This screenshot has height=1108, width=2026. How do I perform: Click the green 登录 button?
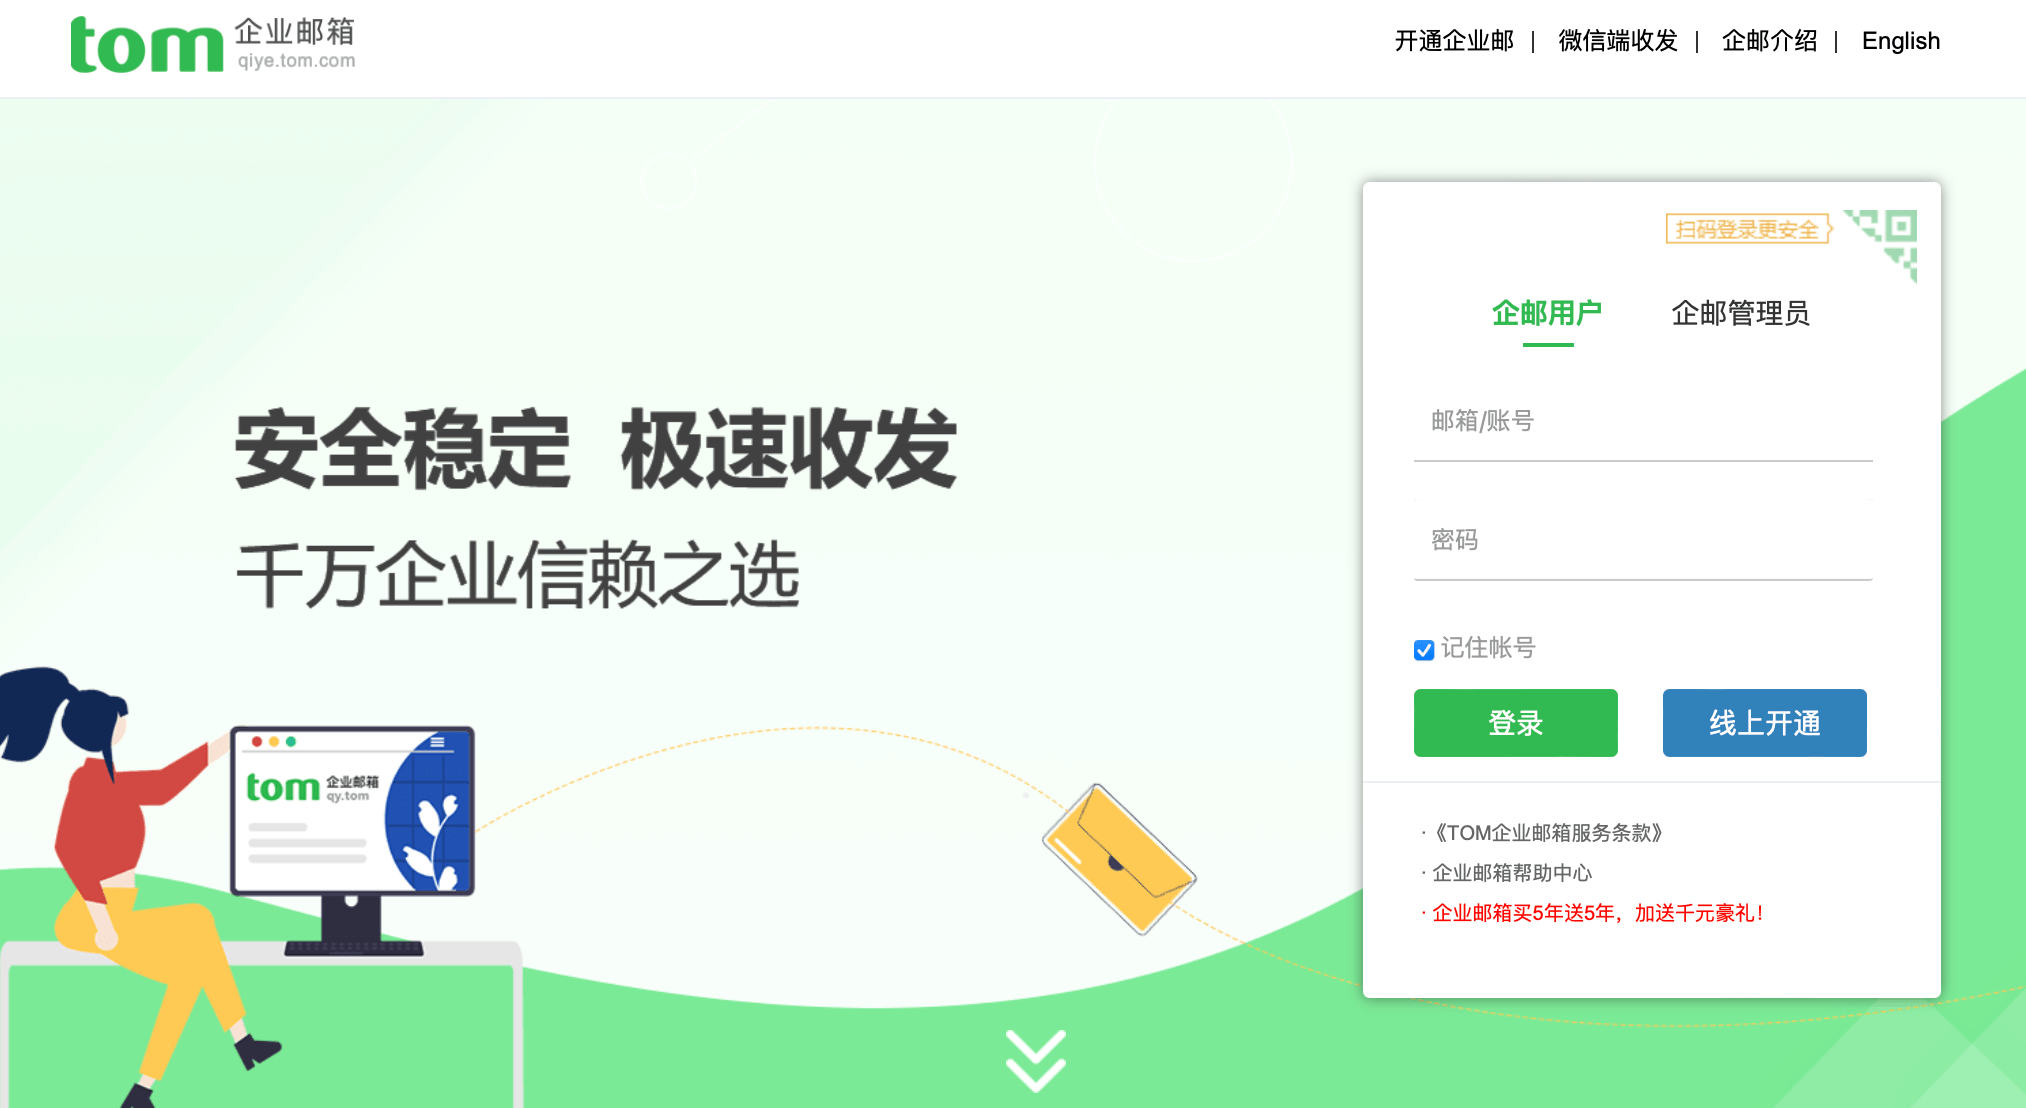pyautogui.click(x=1515, y=723)
